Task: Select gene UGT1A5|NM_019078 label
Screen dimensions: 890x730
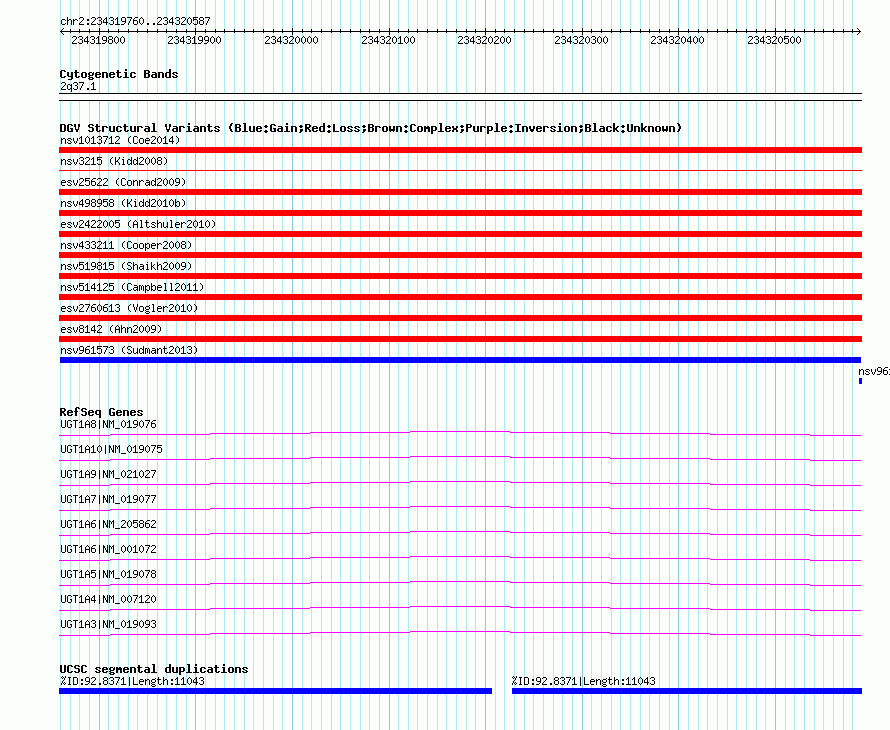Action: (108, 574)
